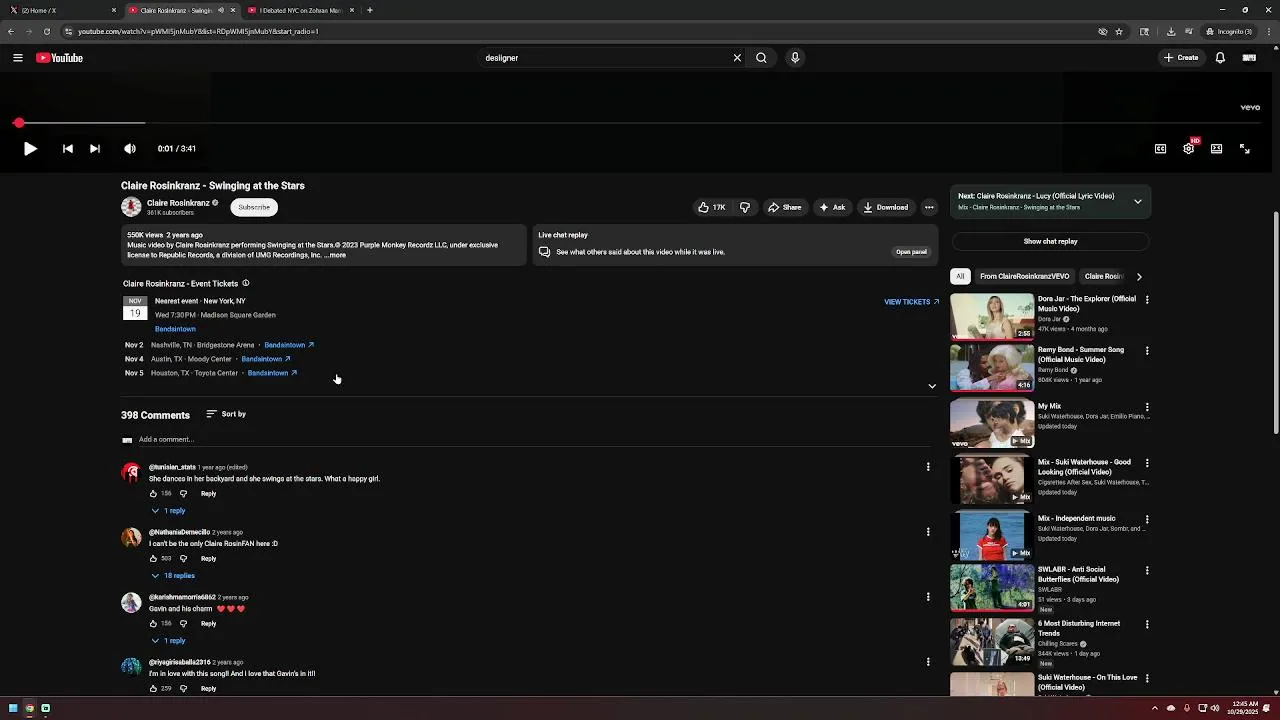
Task: Expand 18 replies under RosinFAN comment
Action: [x=173, y=576]
